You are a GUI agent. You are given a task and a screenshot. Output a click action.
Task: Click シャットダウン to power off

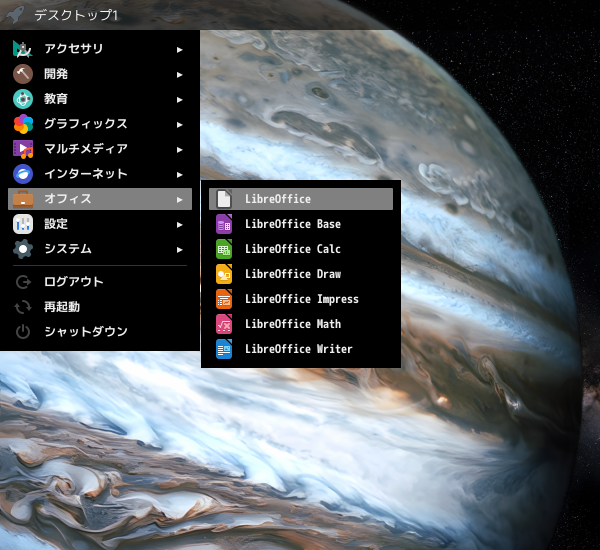(85, 332)
